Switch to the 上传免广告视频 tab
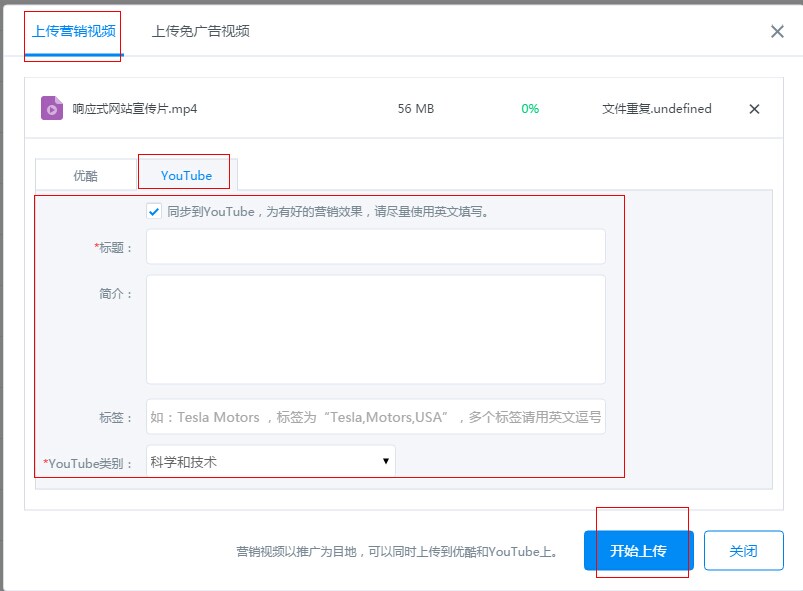 point(200,31)
